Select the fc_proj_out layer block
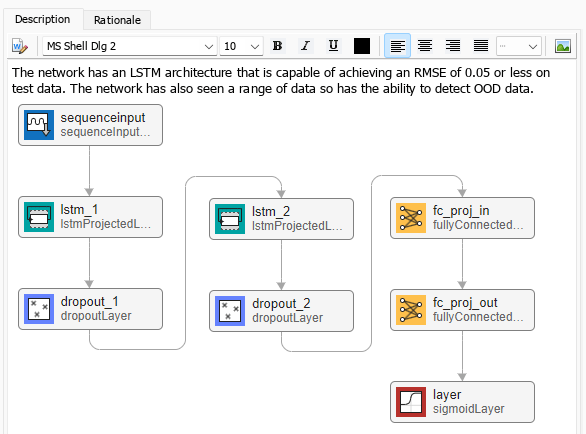 (462, 310)
